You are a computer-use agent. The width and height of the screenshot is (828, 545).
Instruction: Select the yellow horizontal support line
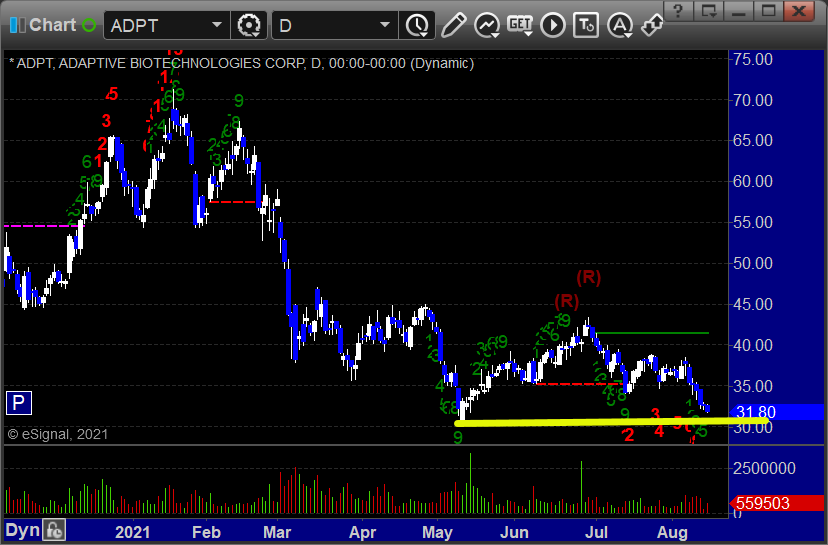(611, 422)
